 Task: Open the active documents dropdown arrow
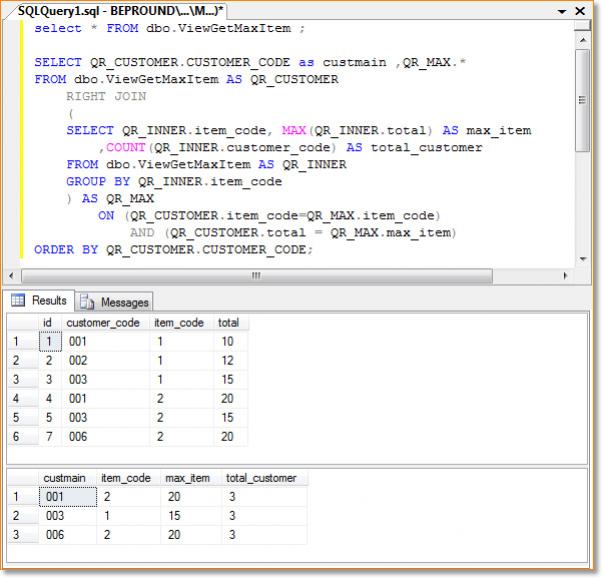562,10
